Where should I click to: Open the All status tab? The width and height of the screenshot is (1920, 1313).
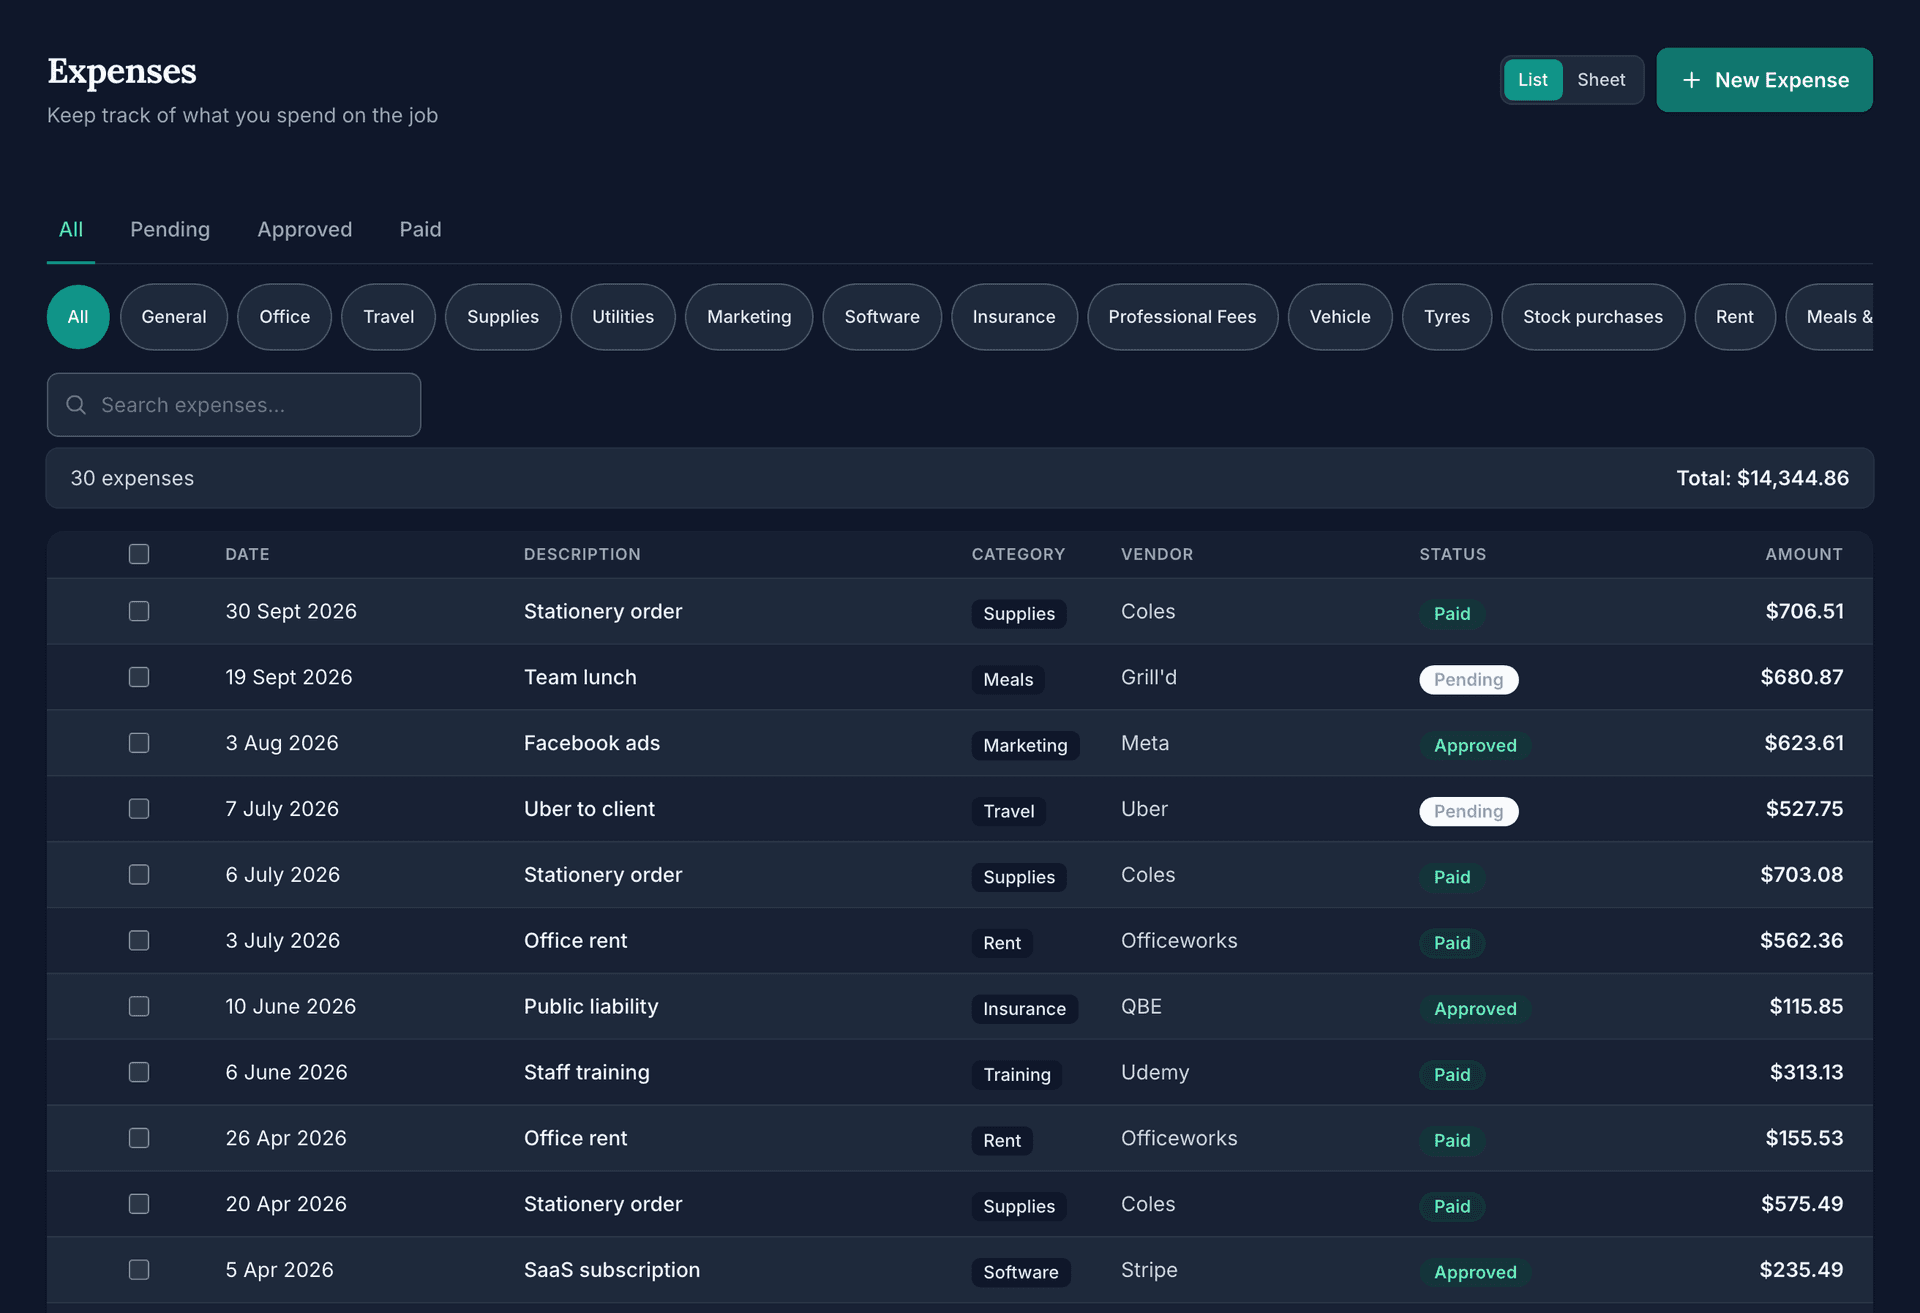coord(71,230)
